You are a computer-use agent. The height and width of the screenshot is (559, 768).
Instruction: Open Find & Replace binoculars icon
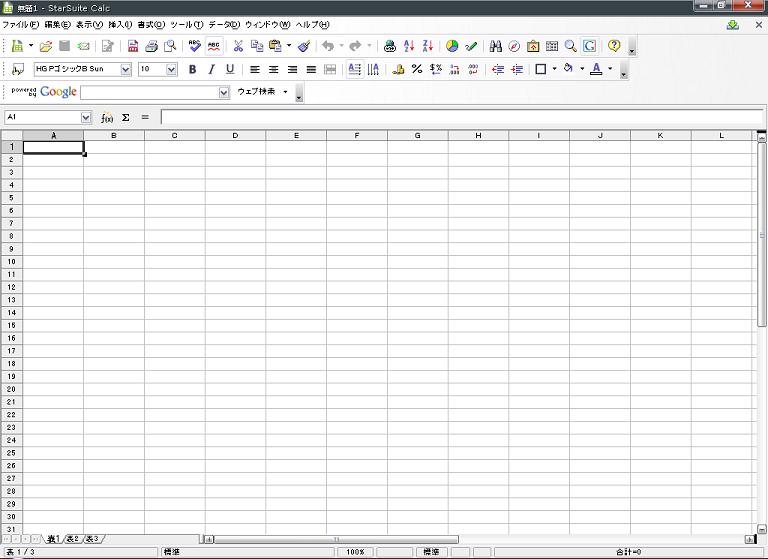click(495, 46)
